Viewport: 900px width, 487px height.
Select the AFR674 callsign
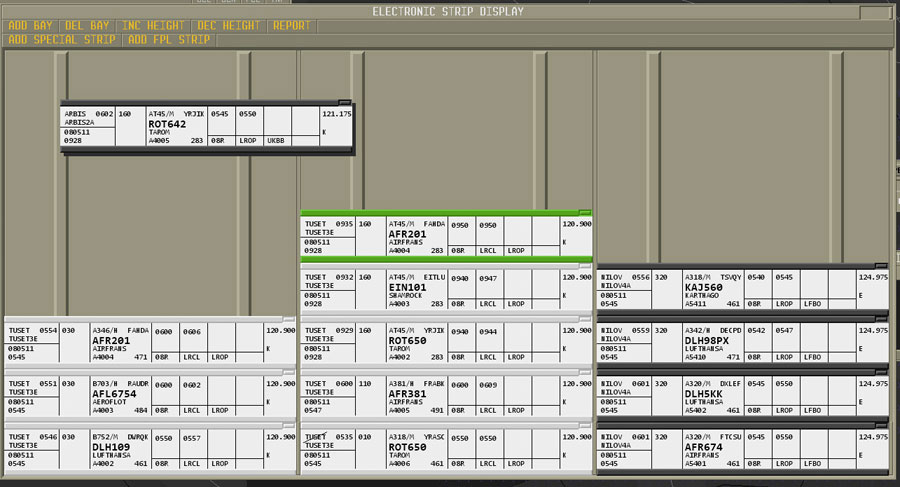coord(704,447)
